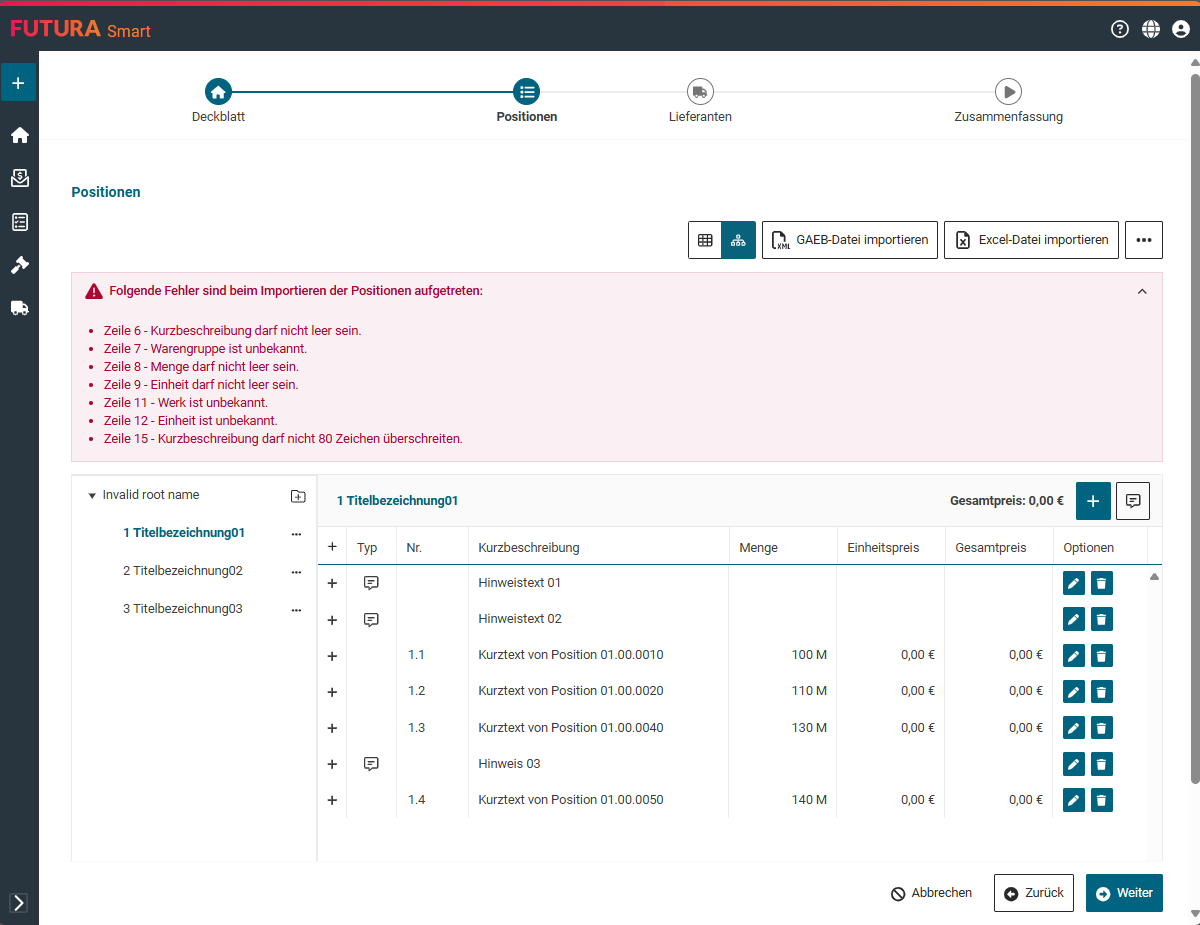This screenshot has width=1200, height=925.
Task: Click the Weiter button
Action: click(x=1124, y=893)
